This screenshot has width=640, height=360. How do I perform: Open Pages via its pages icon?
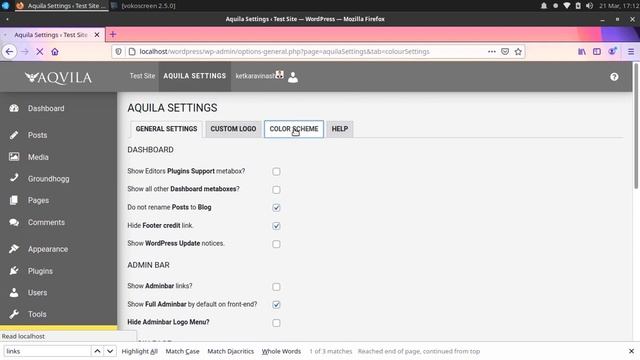click(x=14, y=200)
